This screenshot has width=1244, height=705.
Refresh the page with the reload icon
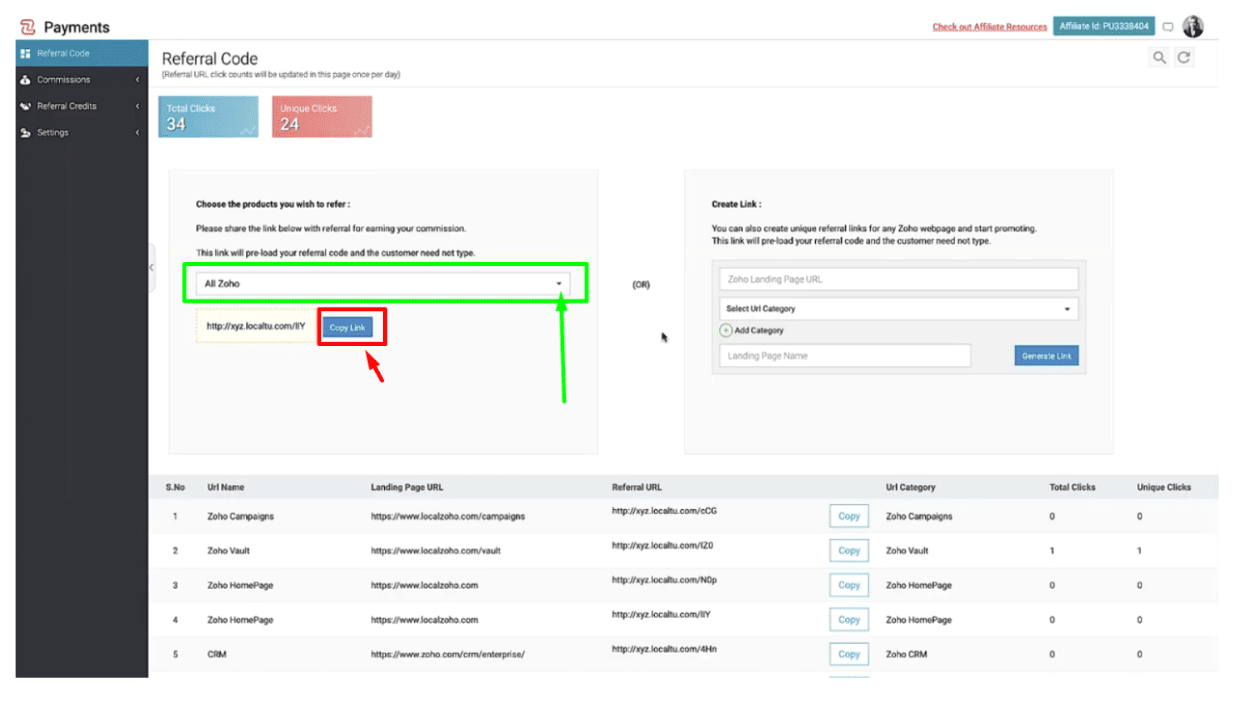(1184, 58)
